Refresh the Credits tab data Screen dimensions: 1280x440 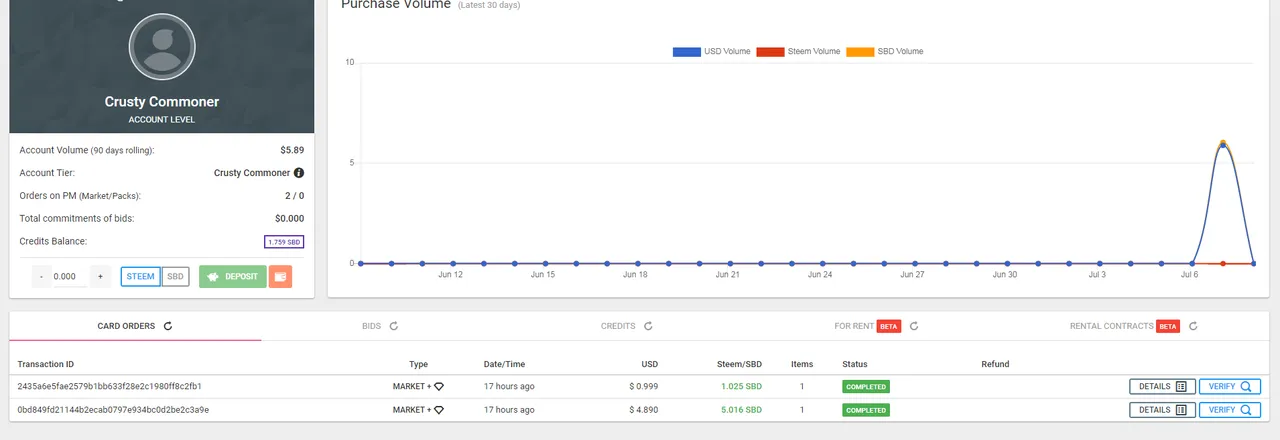(648, 326)
